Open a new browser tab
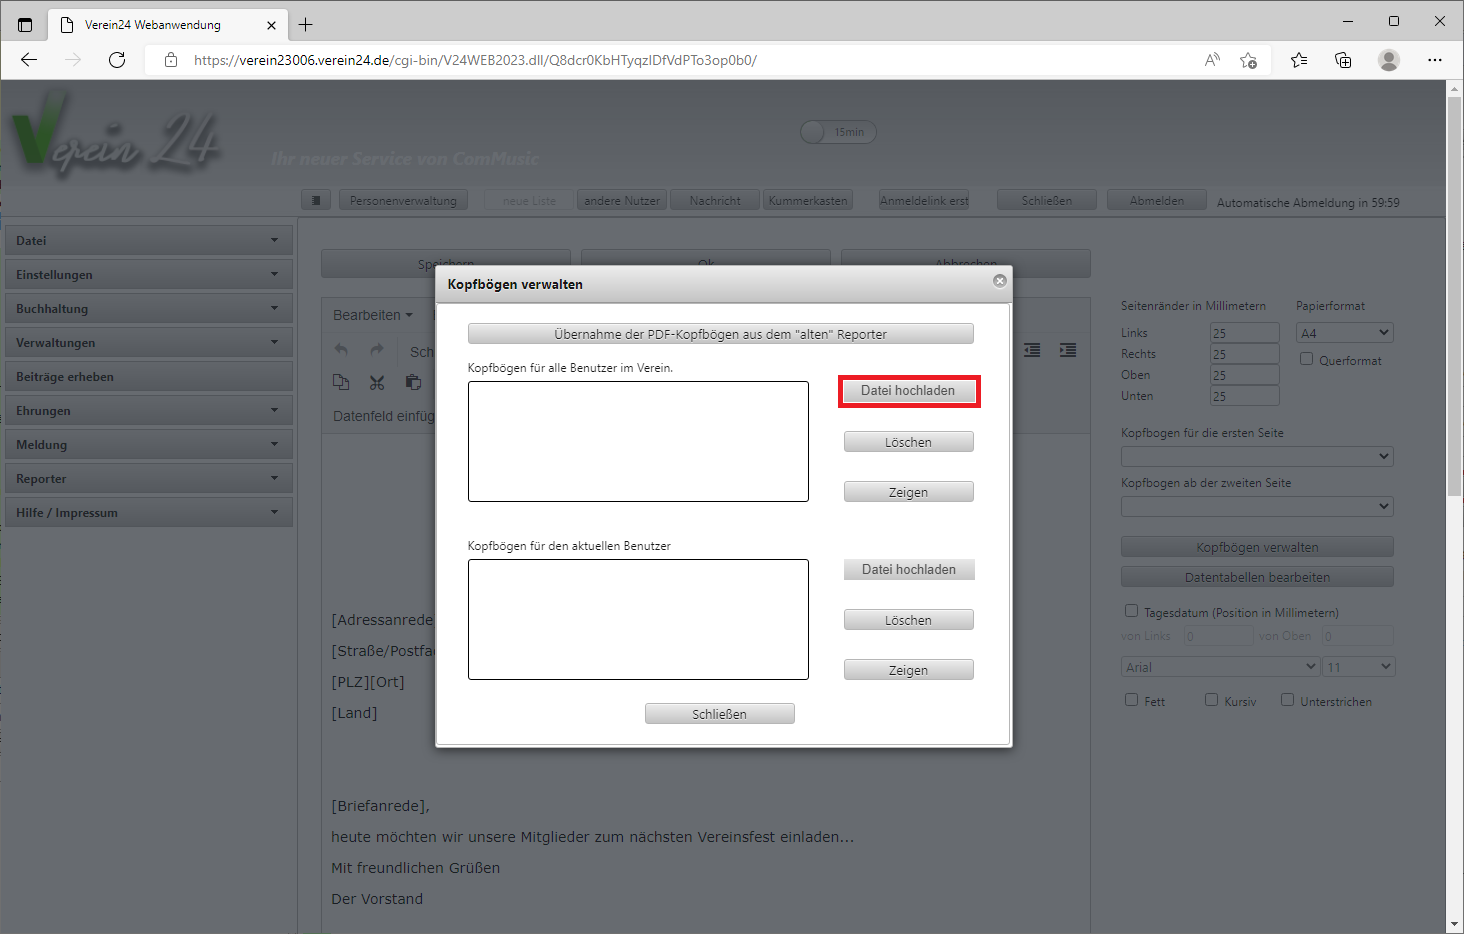The width and height of the screenshot is (1464, 934). tap(306, 24)
